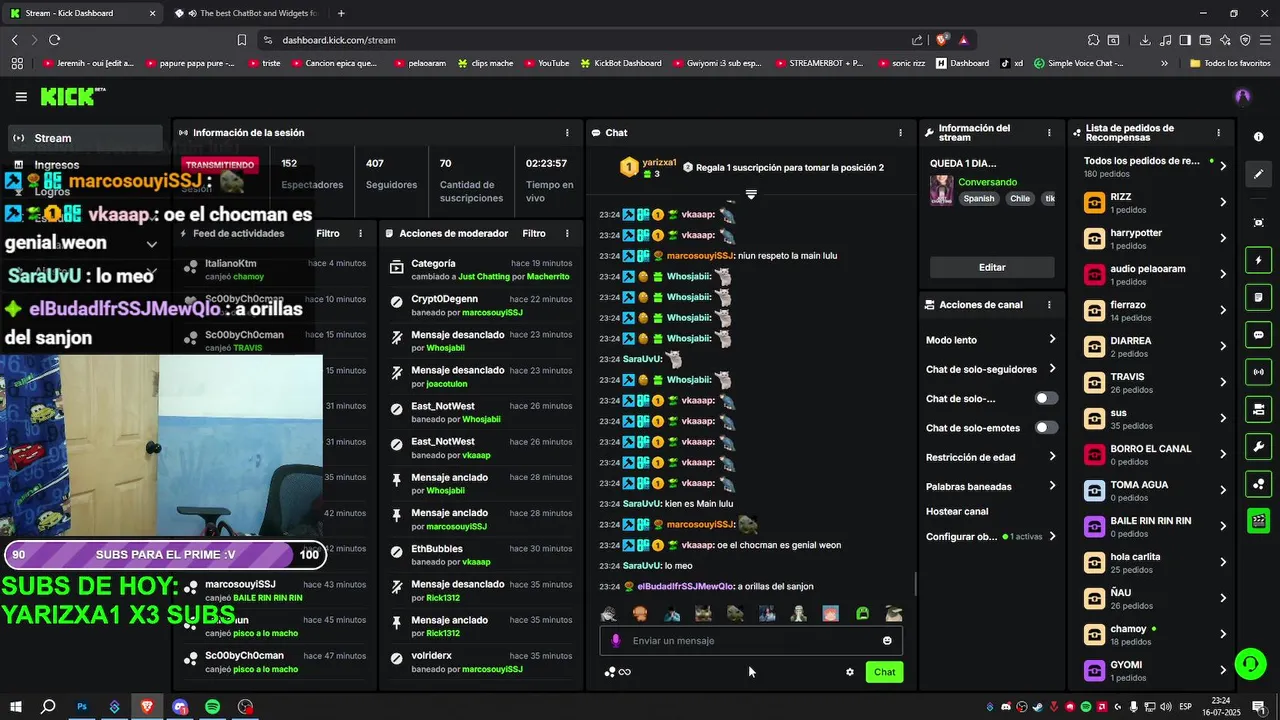Open the Filtro dropdown in Feed de actividades
This screenshot has width=1280, height=720.
[x=328, y=233]
